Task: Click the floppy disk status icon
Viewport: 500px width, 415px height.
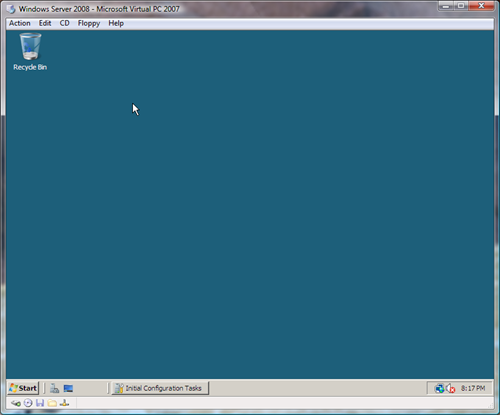Action: point(40,403)
